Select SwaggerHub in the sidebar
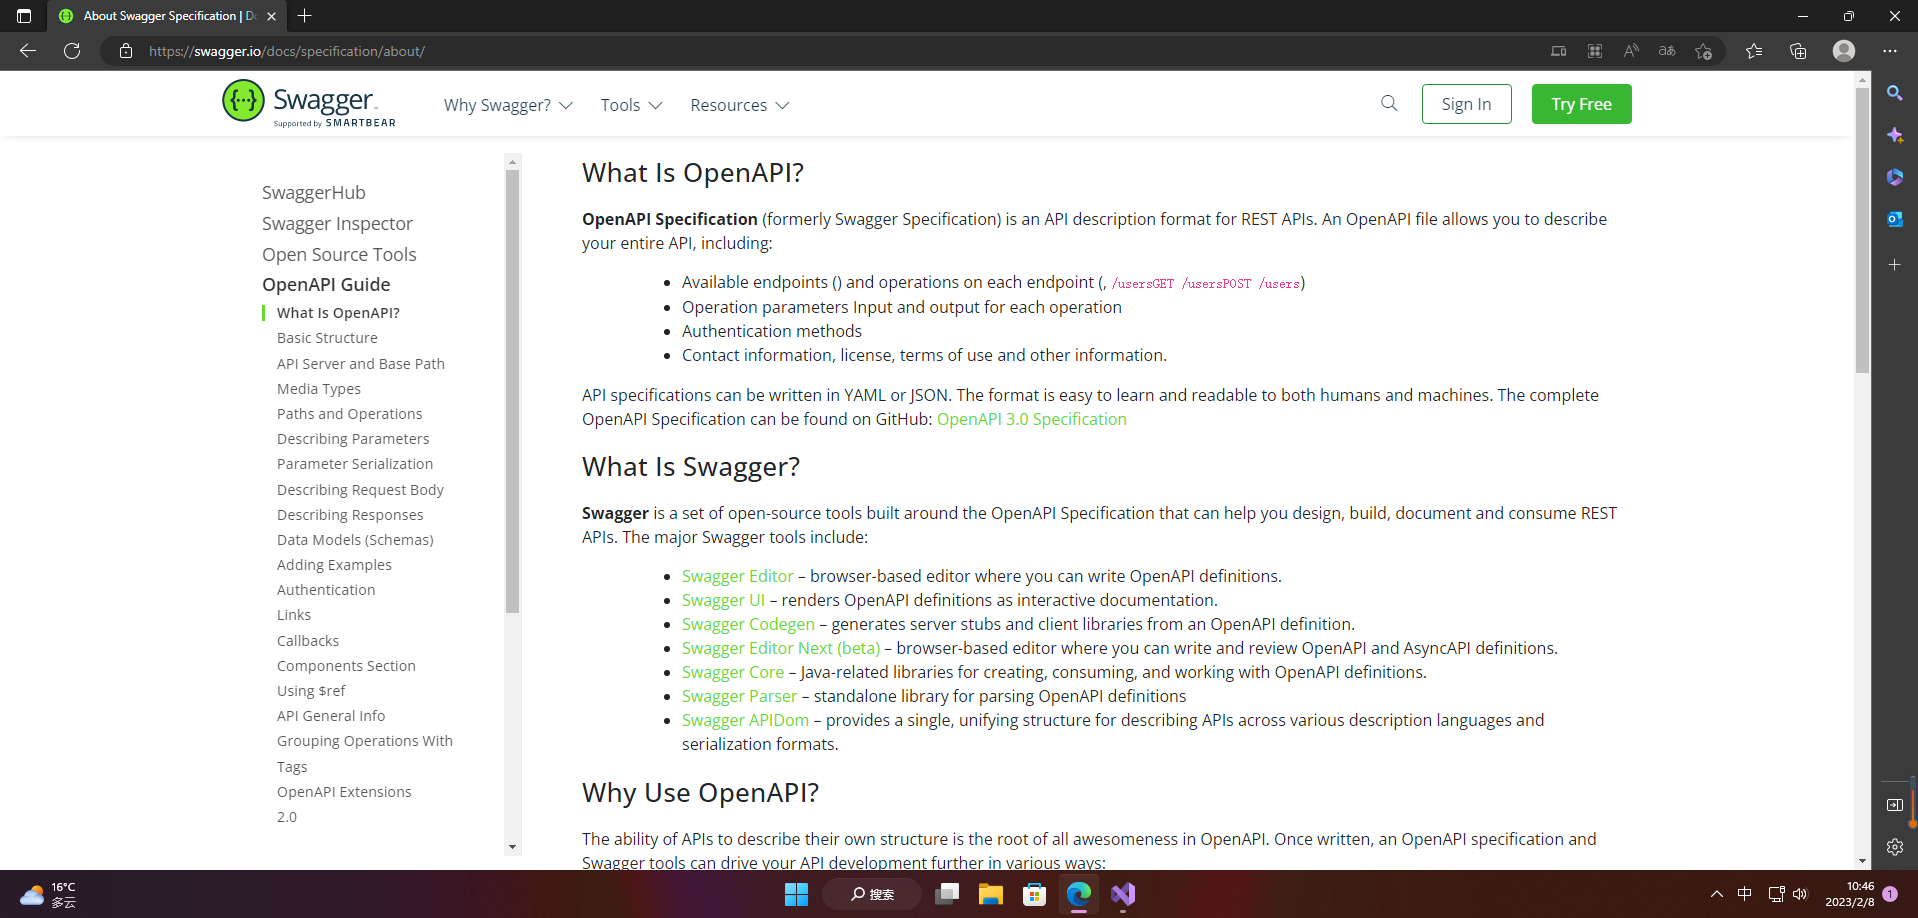Image resolution: width=1918 pixels, height=918 pixels. pos(314,193)
